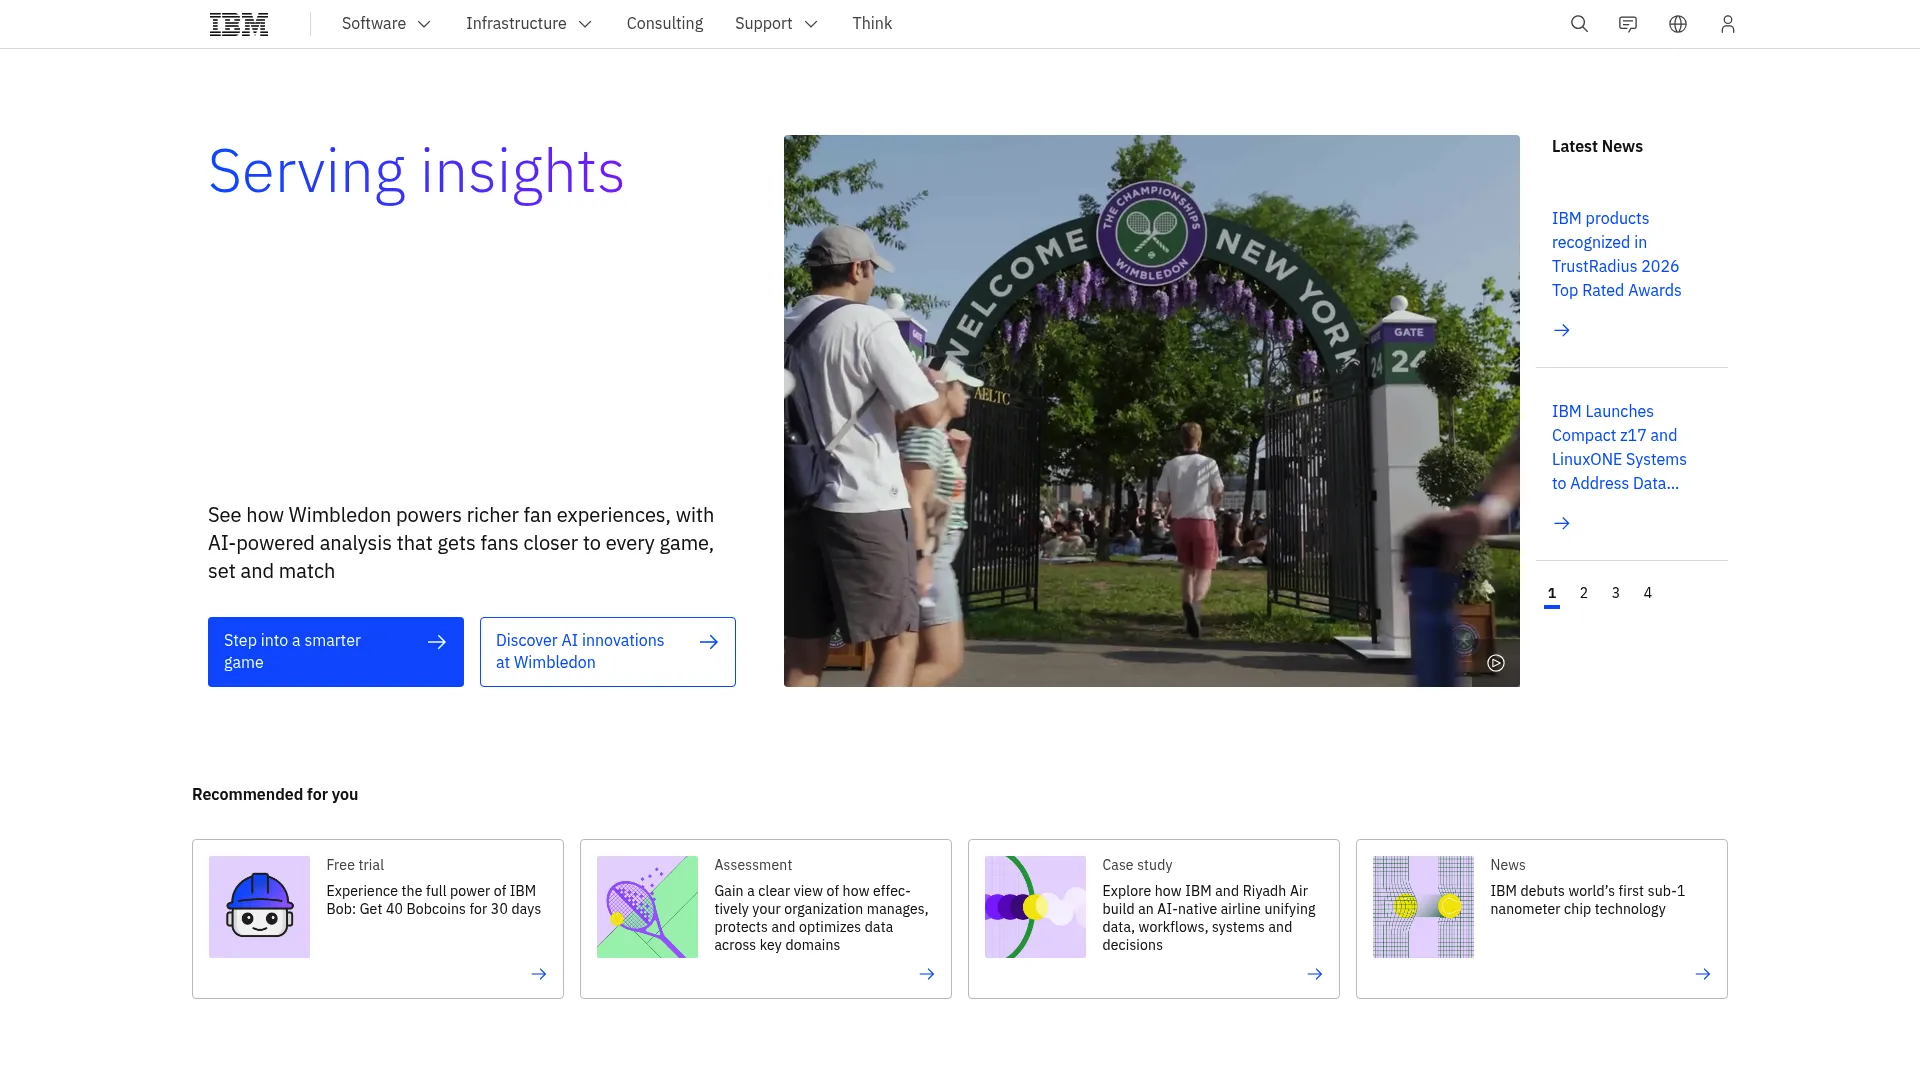Click arrow on Free trial card
The height and width of the screenshot is (1080, 1920).
click(x=539, y=974)
